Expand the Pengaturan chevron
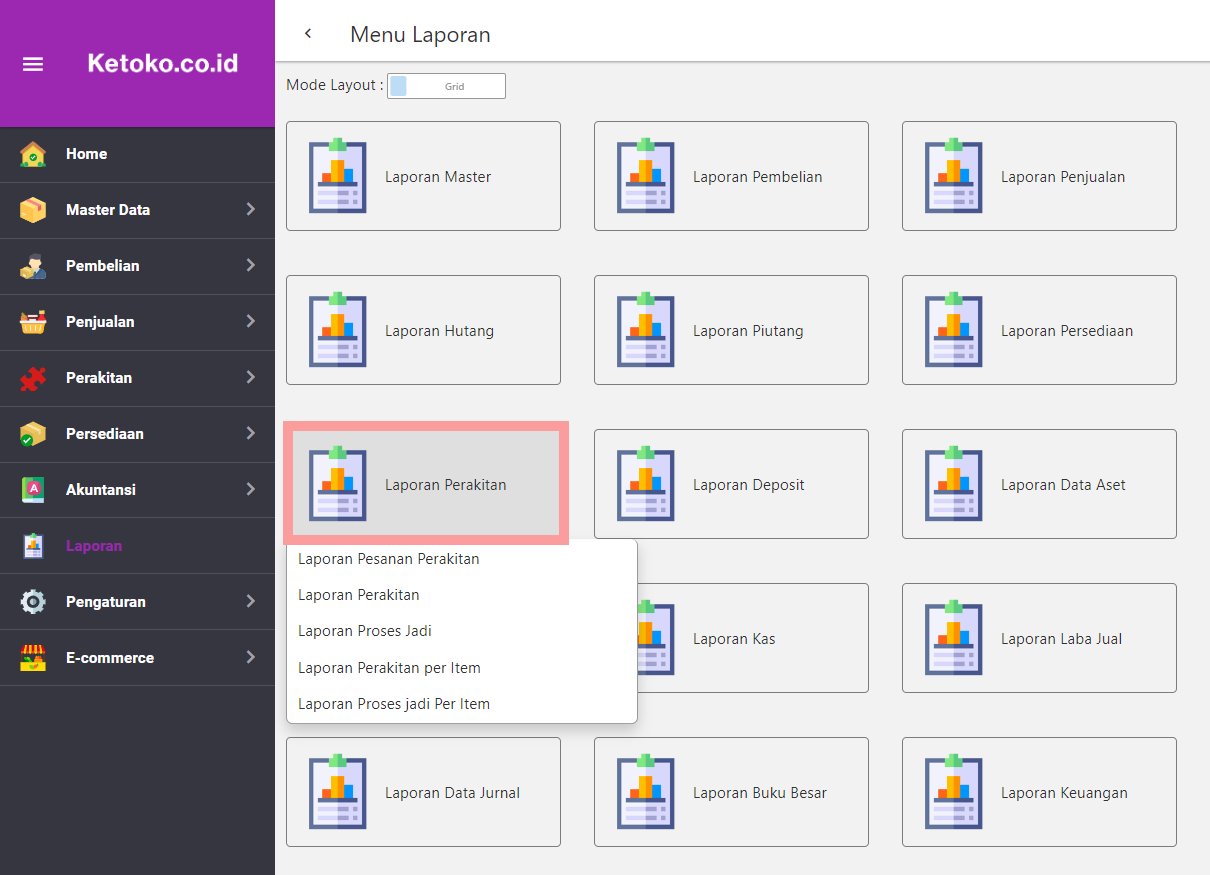 click(250, 602)
